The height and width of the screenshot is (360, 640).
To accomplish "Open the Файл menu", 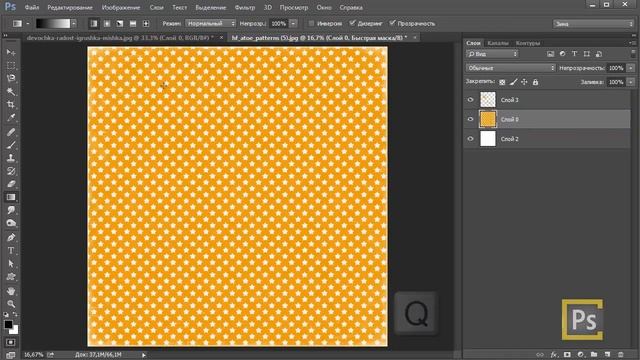I will pos(31,7).
